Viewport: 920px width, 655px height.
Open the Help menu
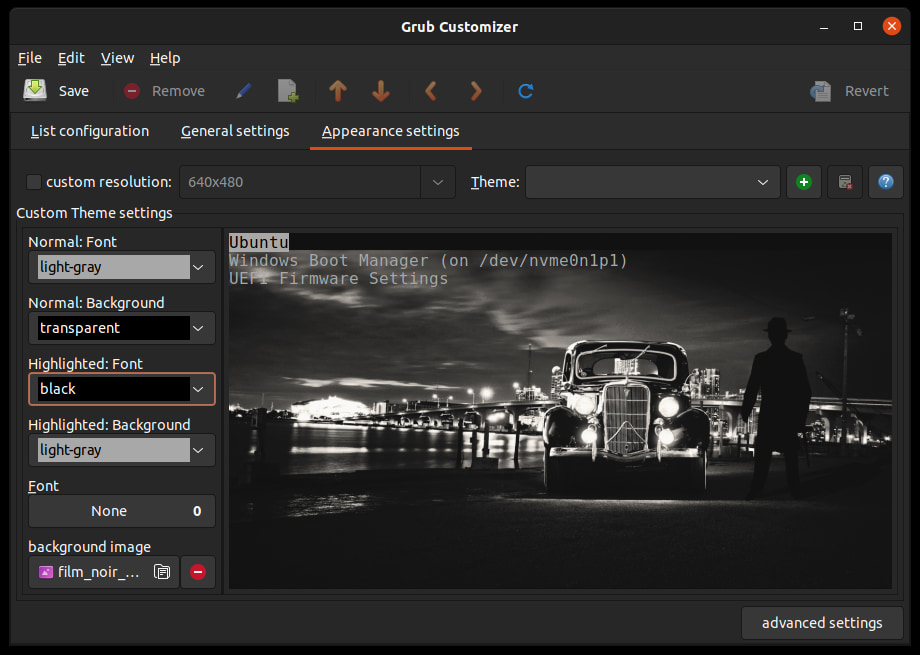click(x=165, y=58)
